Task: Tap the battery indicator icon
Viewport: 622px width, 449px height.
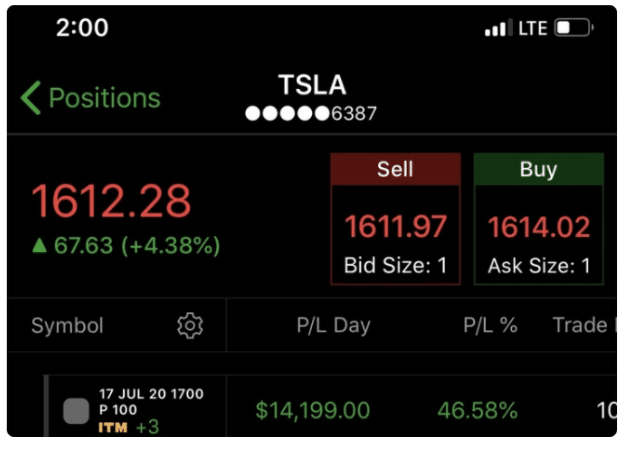Action: pos(574,28)
